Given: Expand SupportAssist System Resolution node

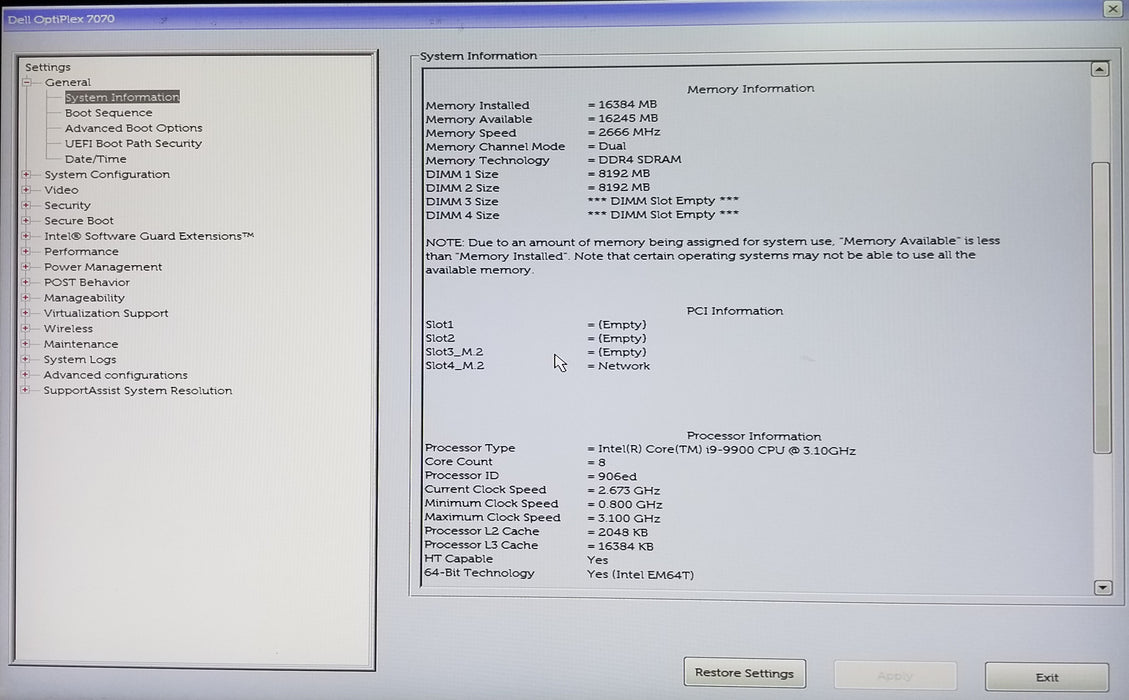Looking at the screenshot, I should tap(27, 390).
